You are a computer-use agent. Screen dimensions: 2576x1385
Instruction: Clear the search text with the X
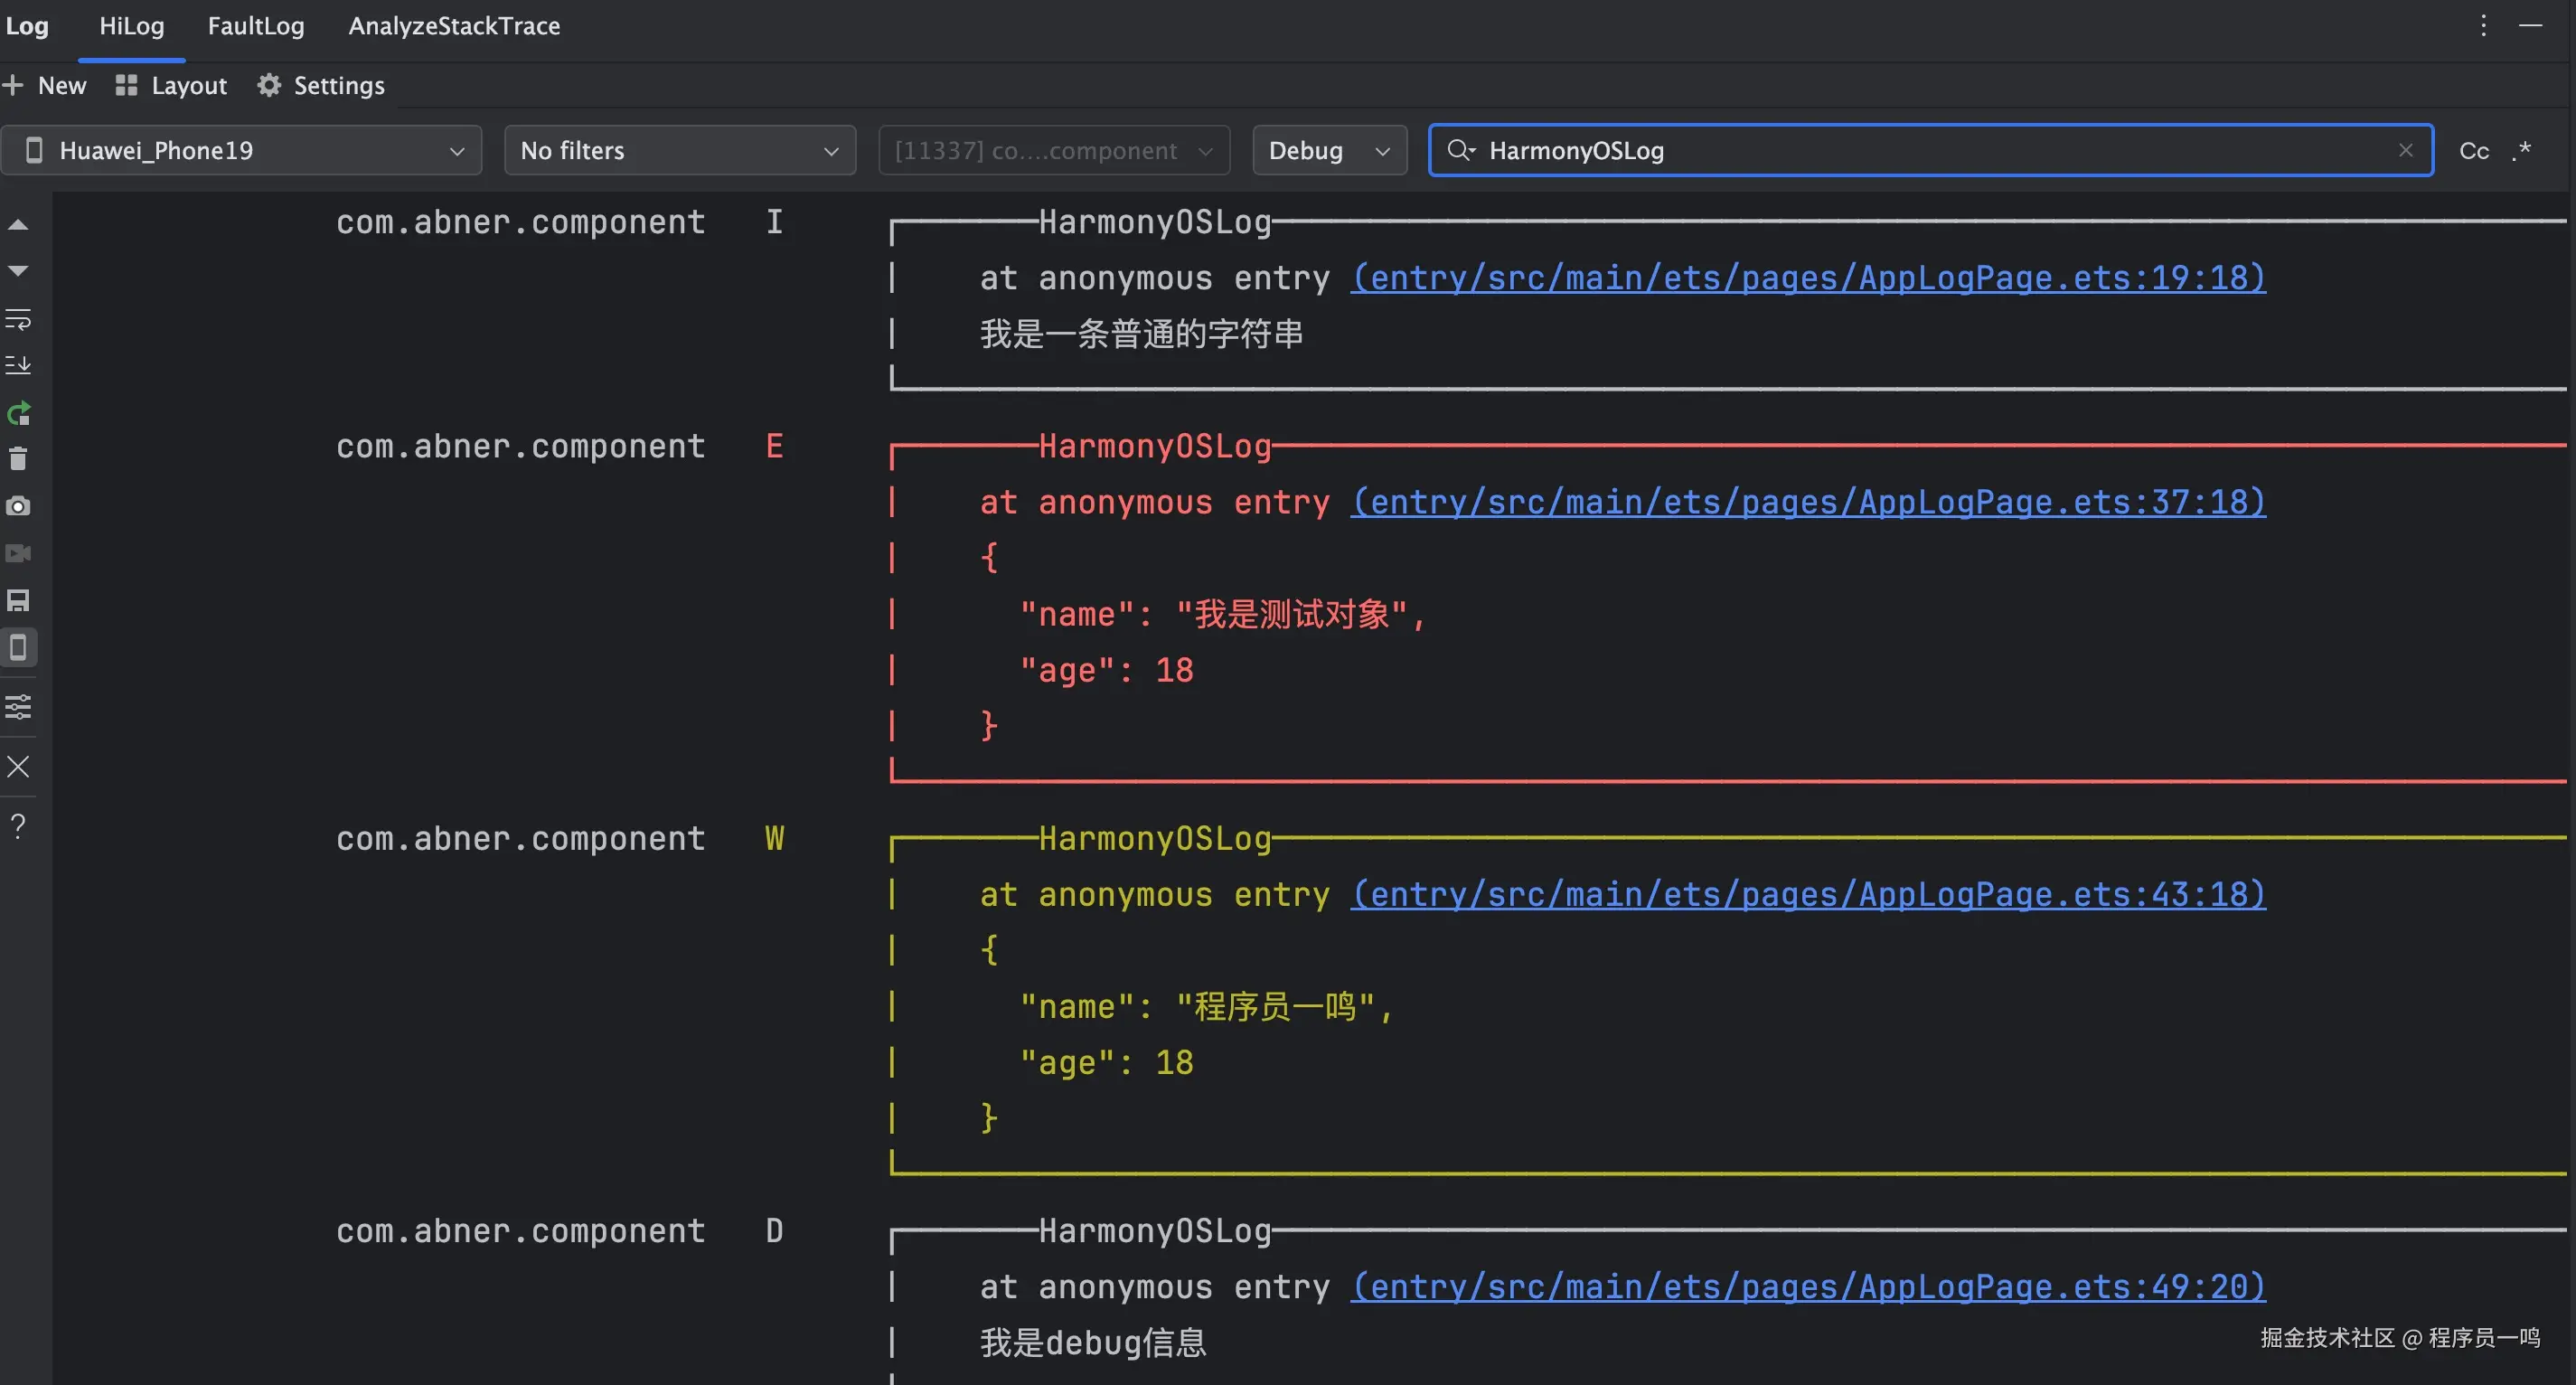pyautogui.click(x=2405, y=150)
